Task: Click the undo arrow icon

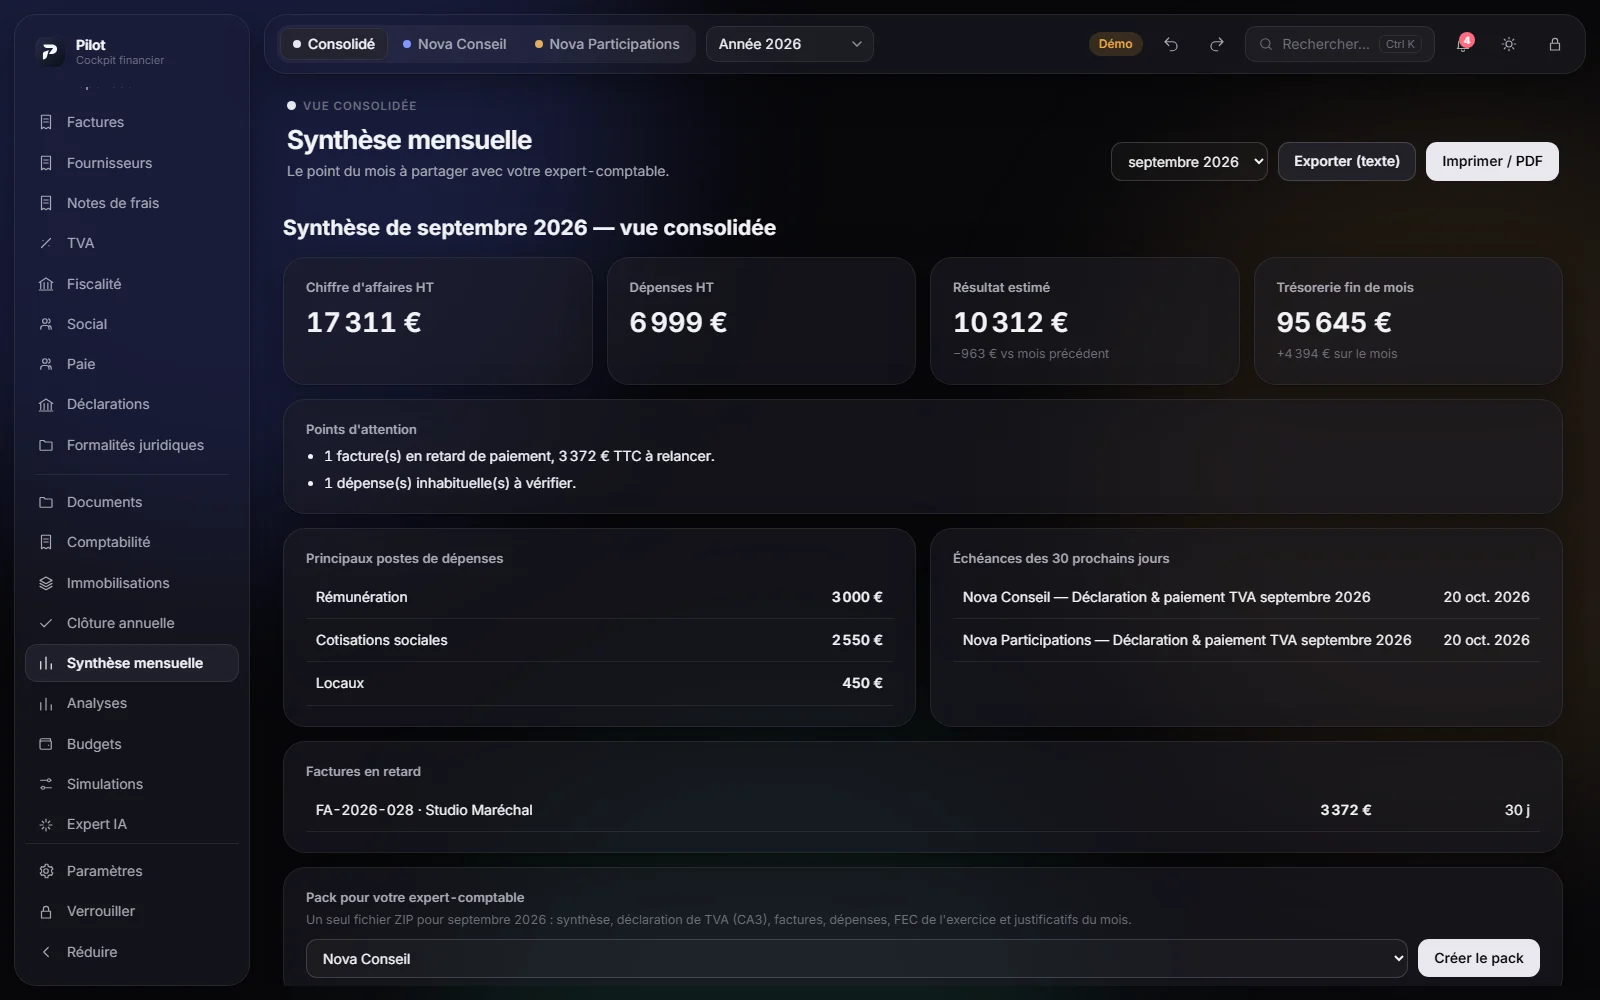Action: 1171,44
